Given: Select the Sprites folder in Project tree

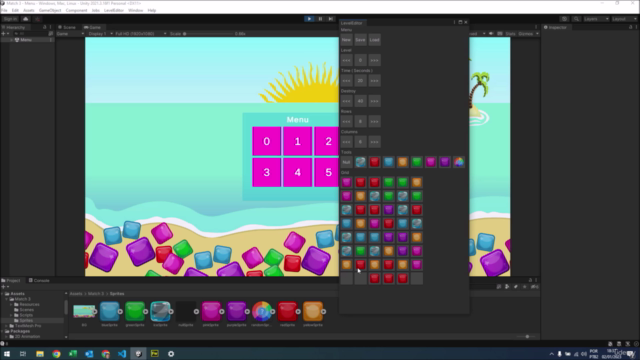Looking at the screenshot, I should 26,320.
